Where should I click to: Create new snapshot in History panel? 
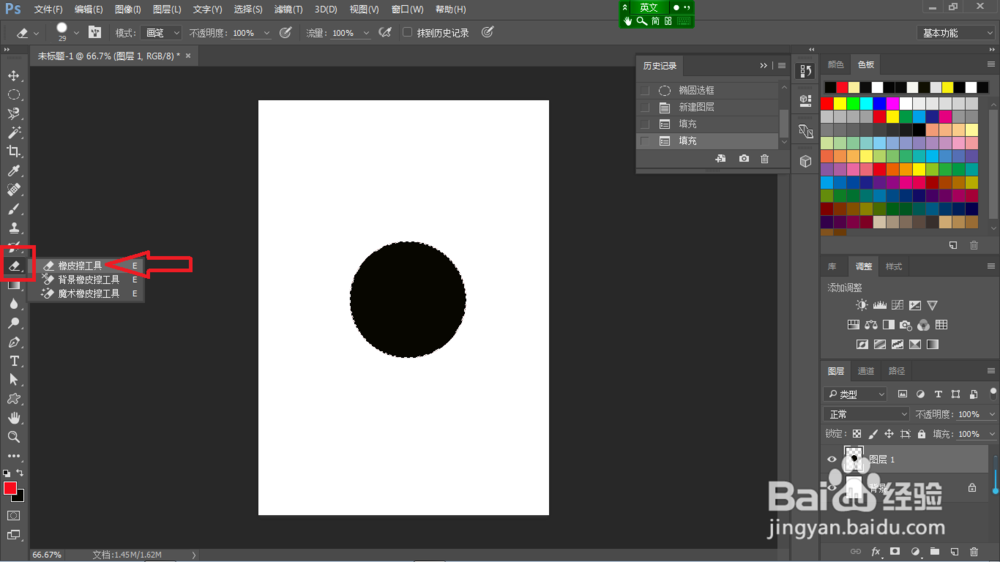(744, 159)
